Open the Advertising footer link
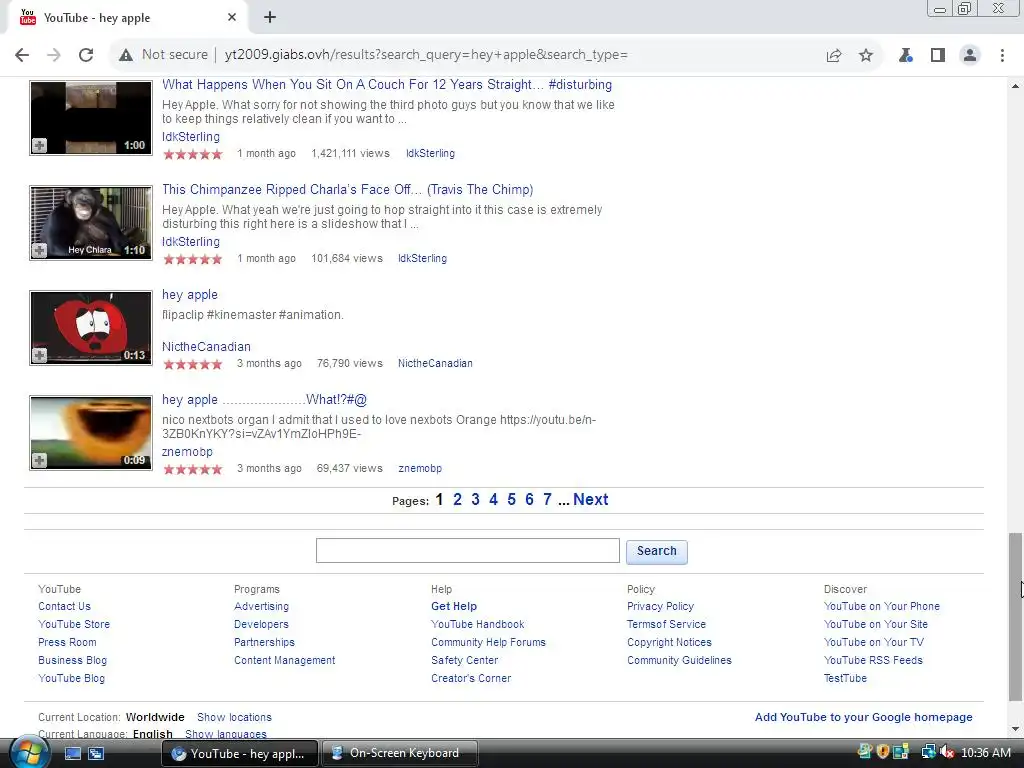Image resolution: width=1024 pixels, height=768 pixels. point(261,606)
